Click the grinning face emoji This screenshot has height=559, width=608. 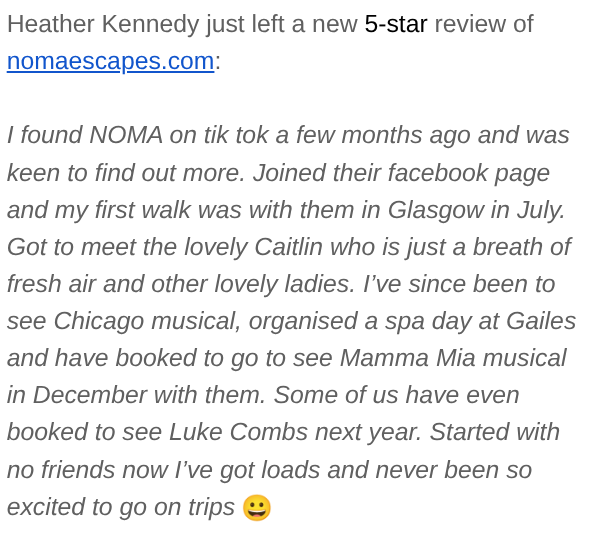coord(257,508)
